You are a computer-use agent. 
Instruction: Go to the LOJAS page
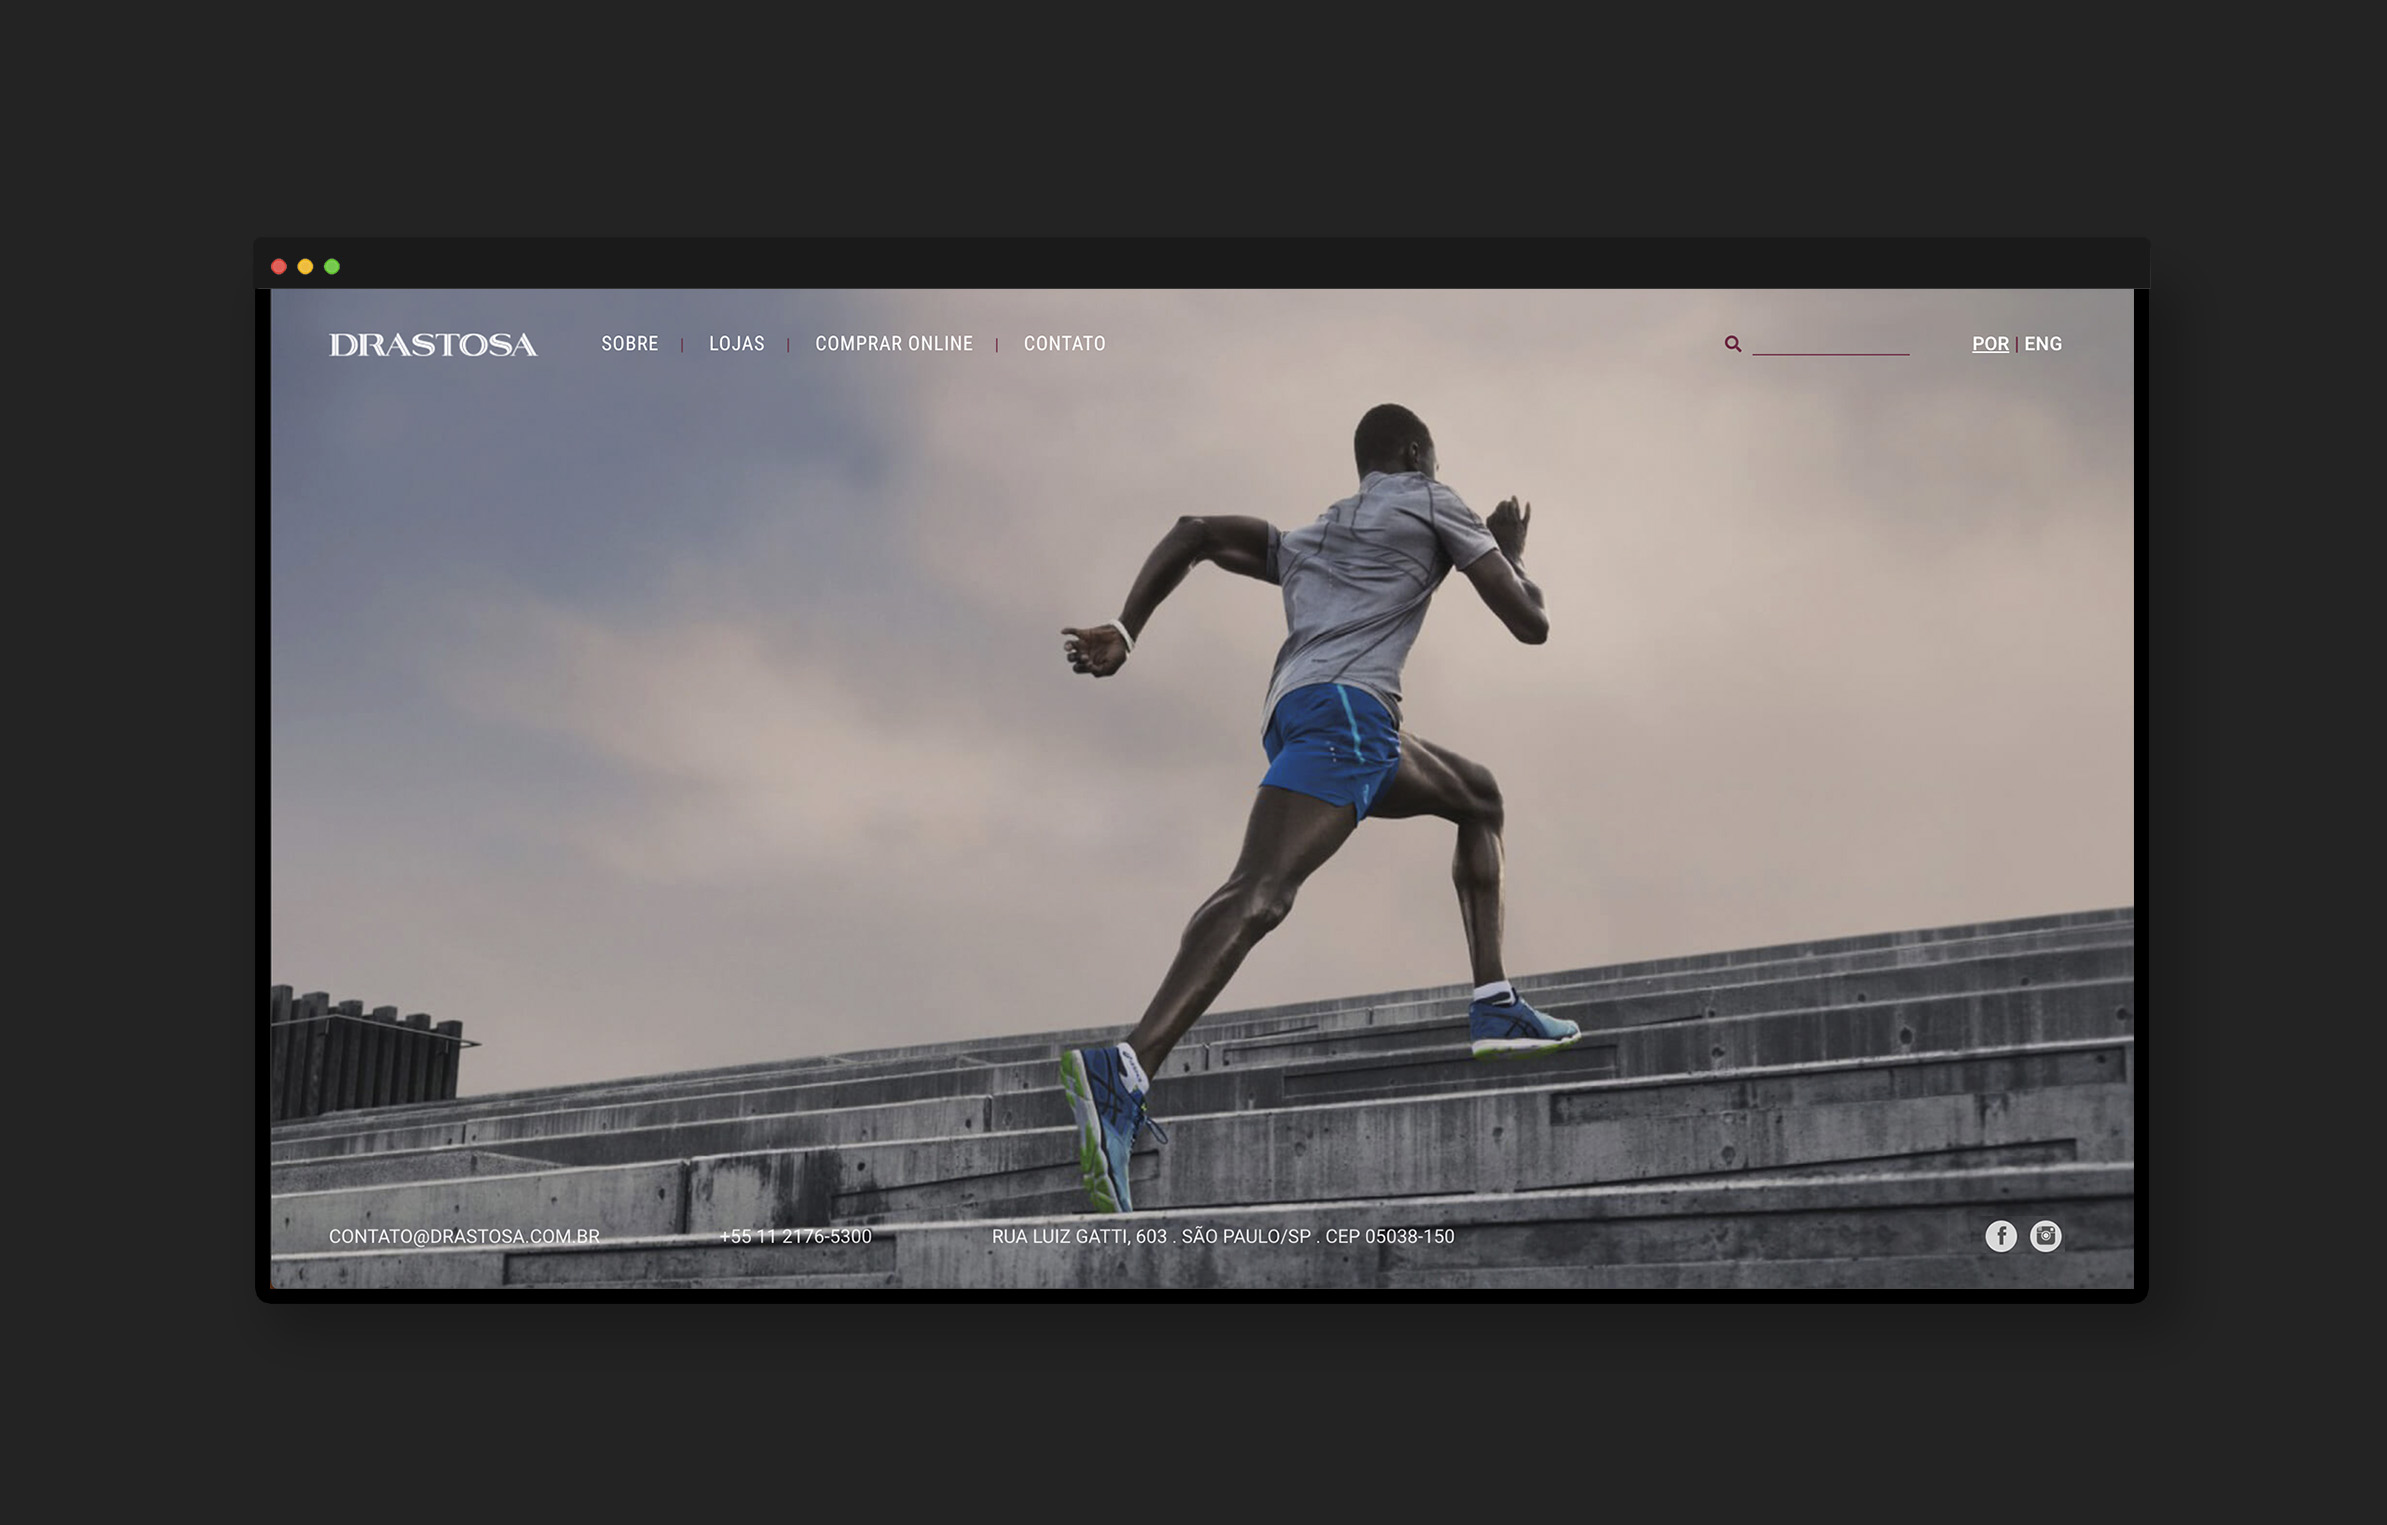[736, 344]
